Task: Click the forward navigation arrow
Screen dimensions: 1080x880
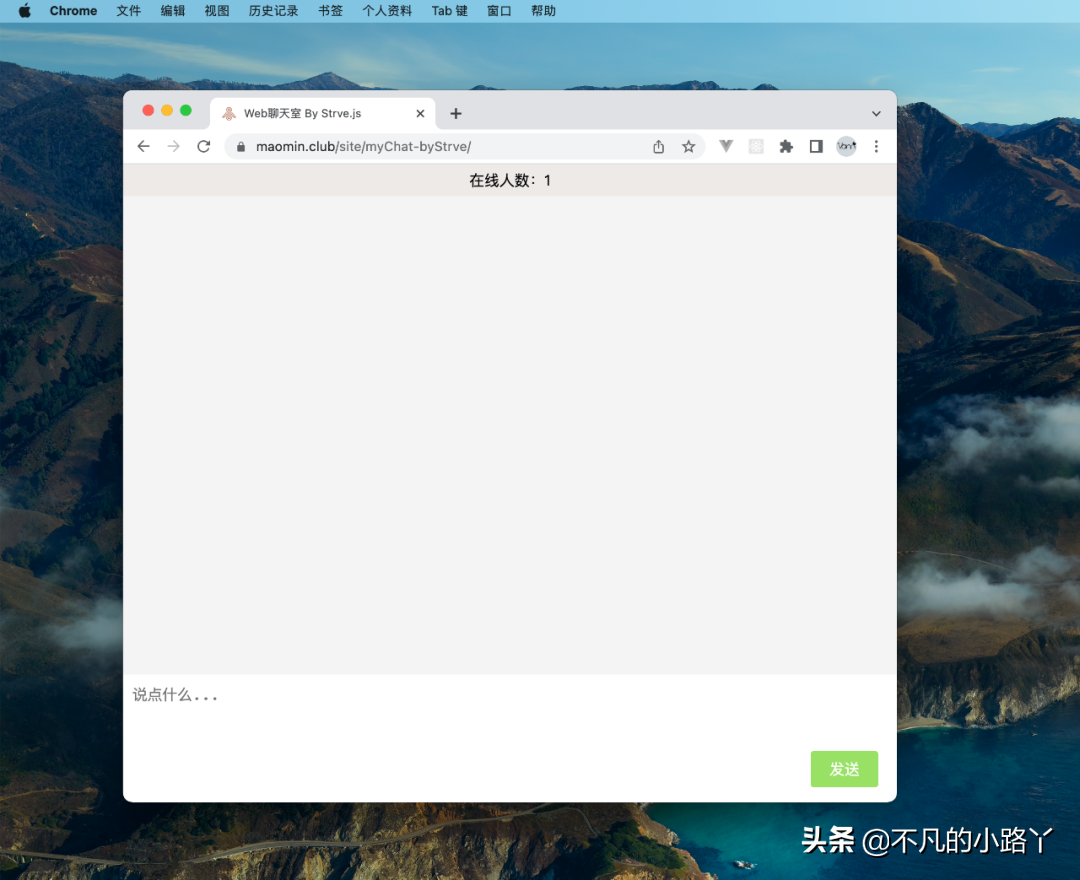Action: (x=173, y=146)
